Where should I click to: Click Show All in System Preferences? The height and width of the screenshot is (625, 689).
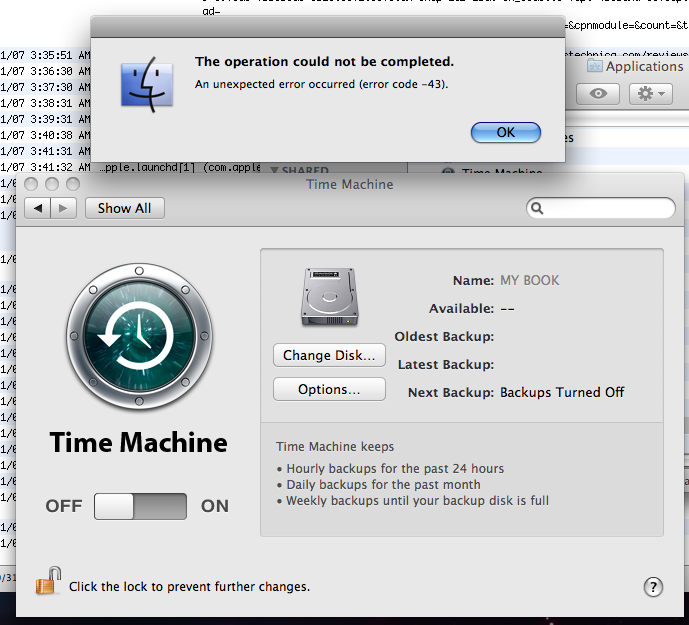124,208
